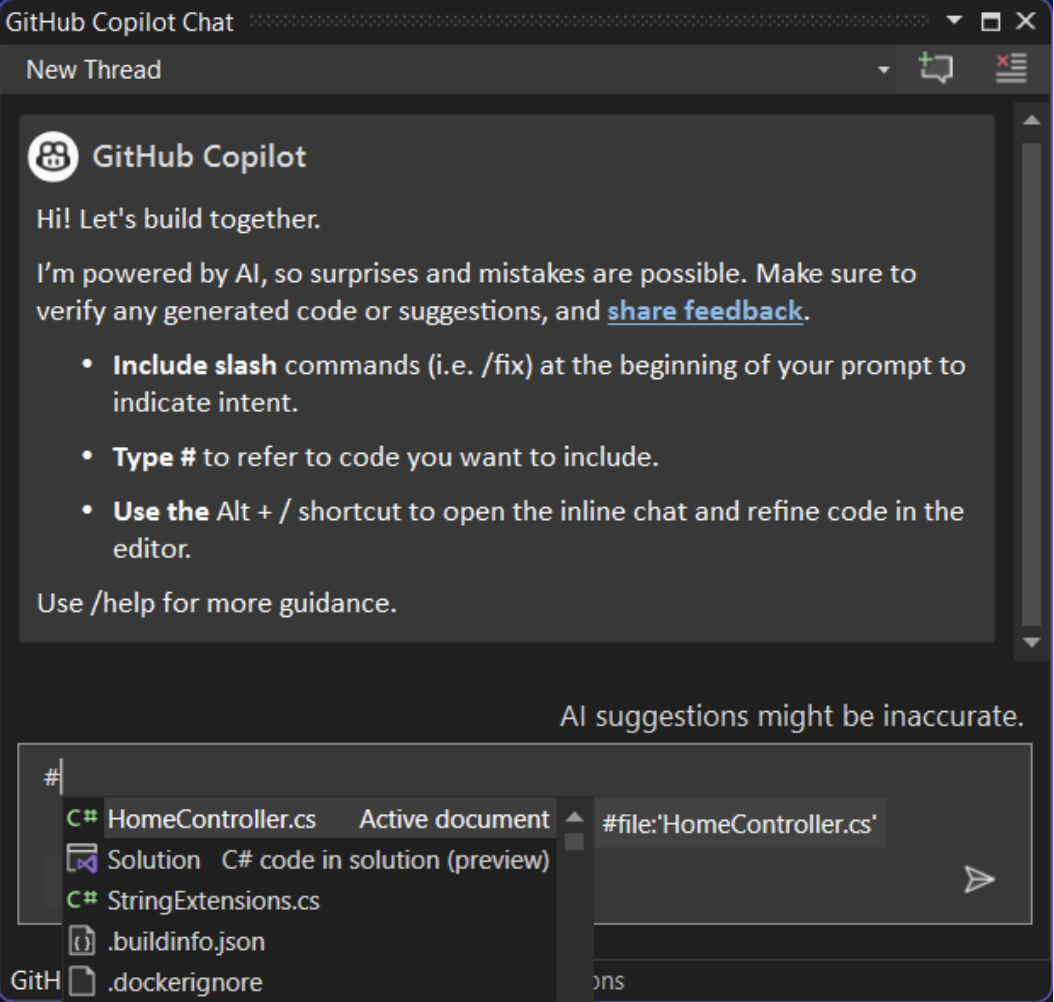The image size is (1054, 1002).
Task: Open the share feedback link
Action: coord(704,311)
